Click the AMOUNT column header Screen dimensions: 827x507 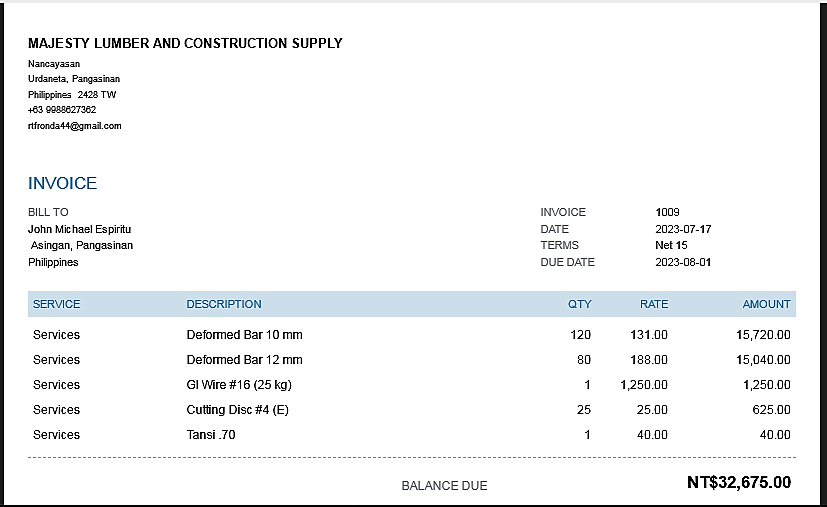[x=766, y=304]
